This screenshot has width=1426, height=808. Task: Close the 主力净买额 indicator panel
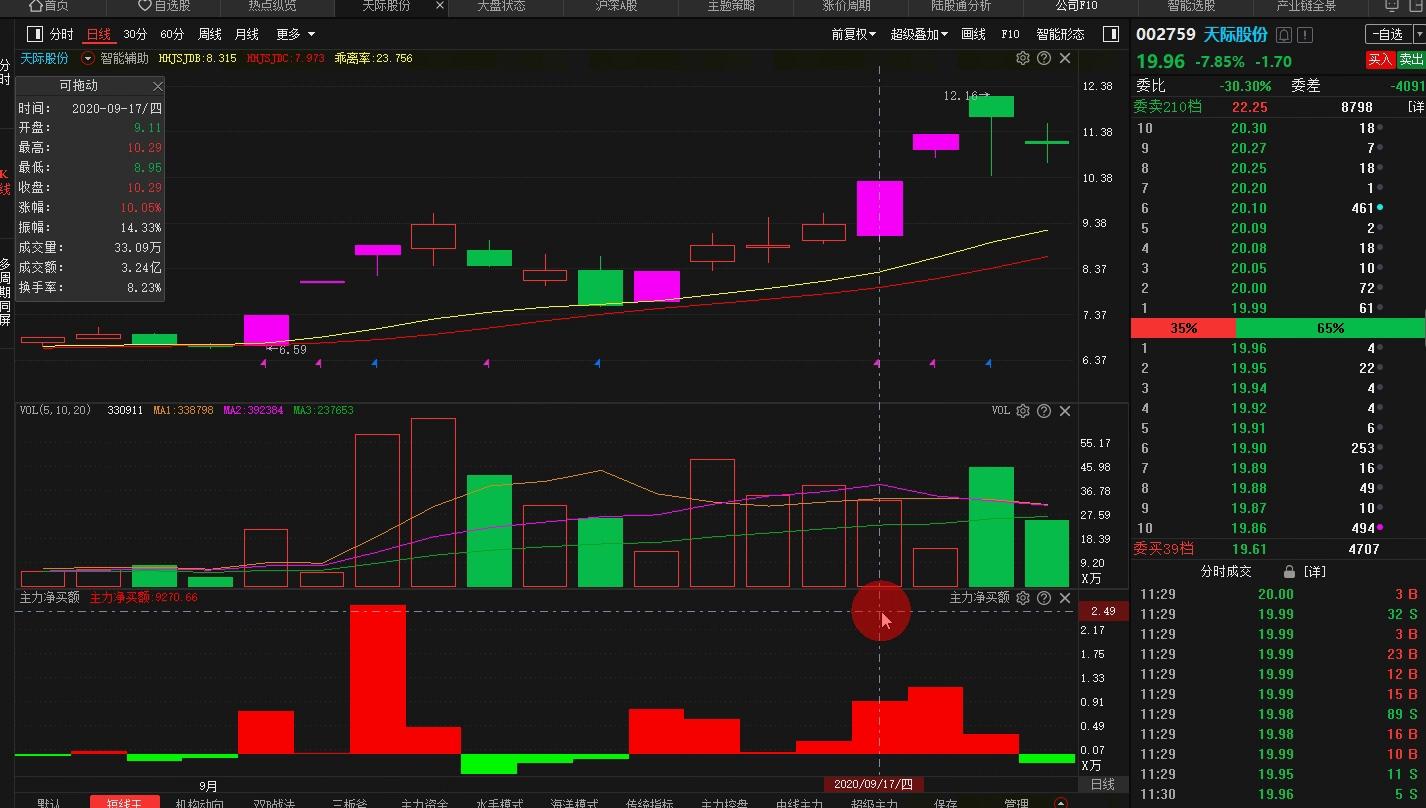(1065, 598)
